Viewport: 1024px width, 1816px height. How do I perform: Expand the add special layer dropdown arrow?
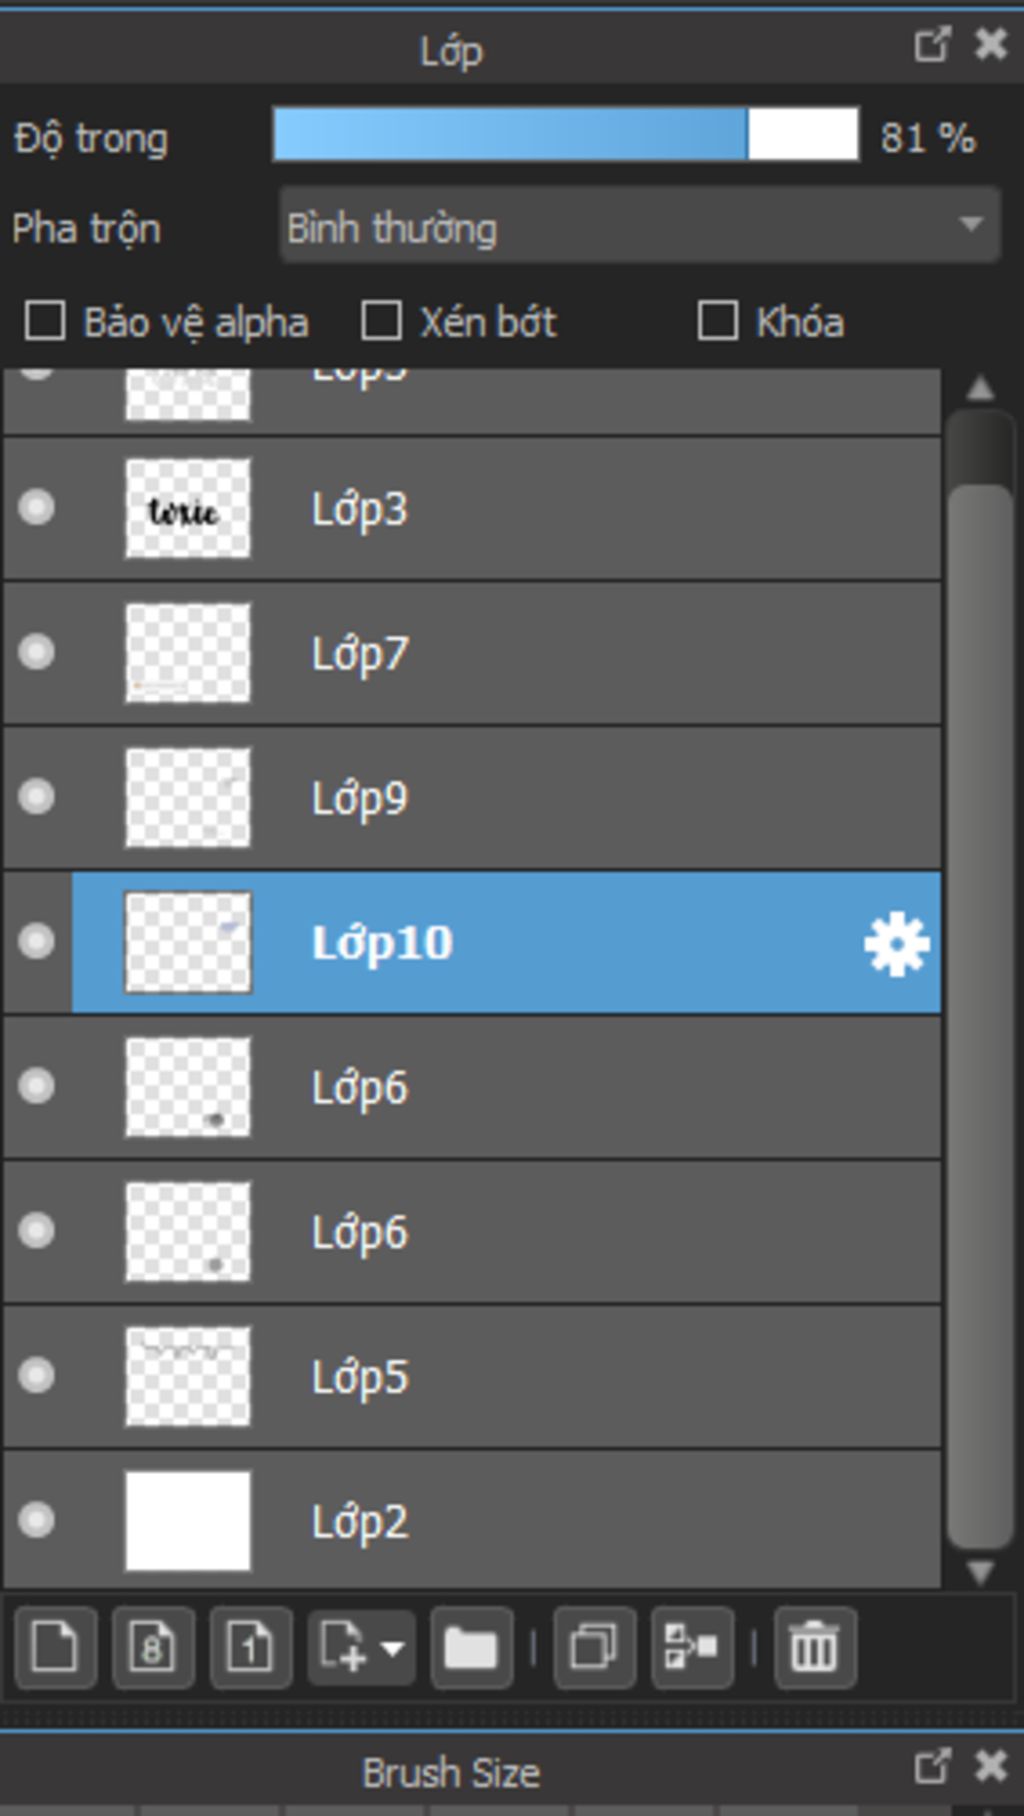tap(393, 1648)
